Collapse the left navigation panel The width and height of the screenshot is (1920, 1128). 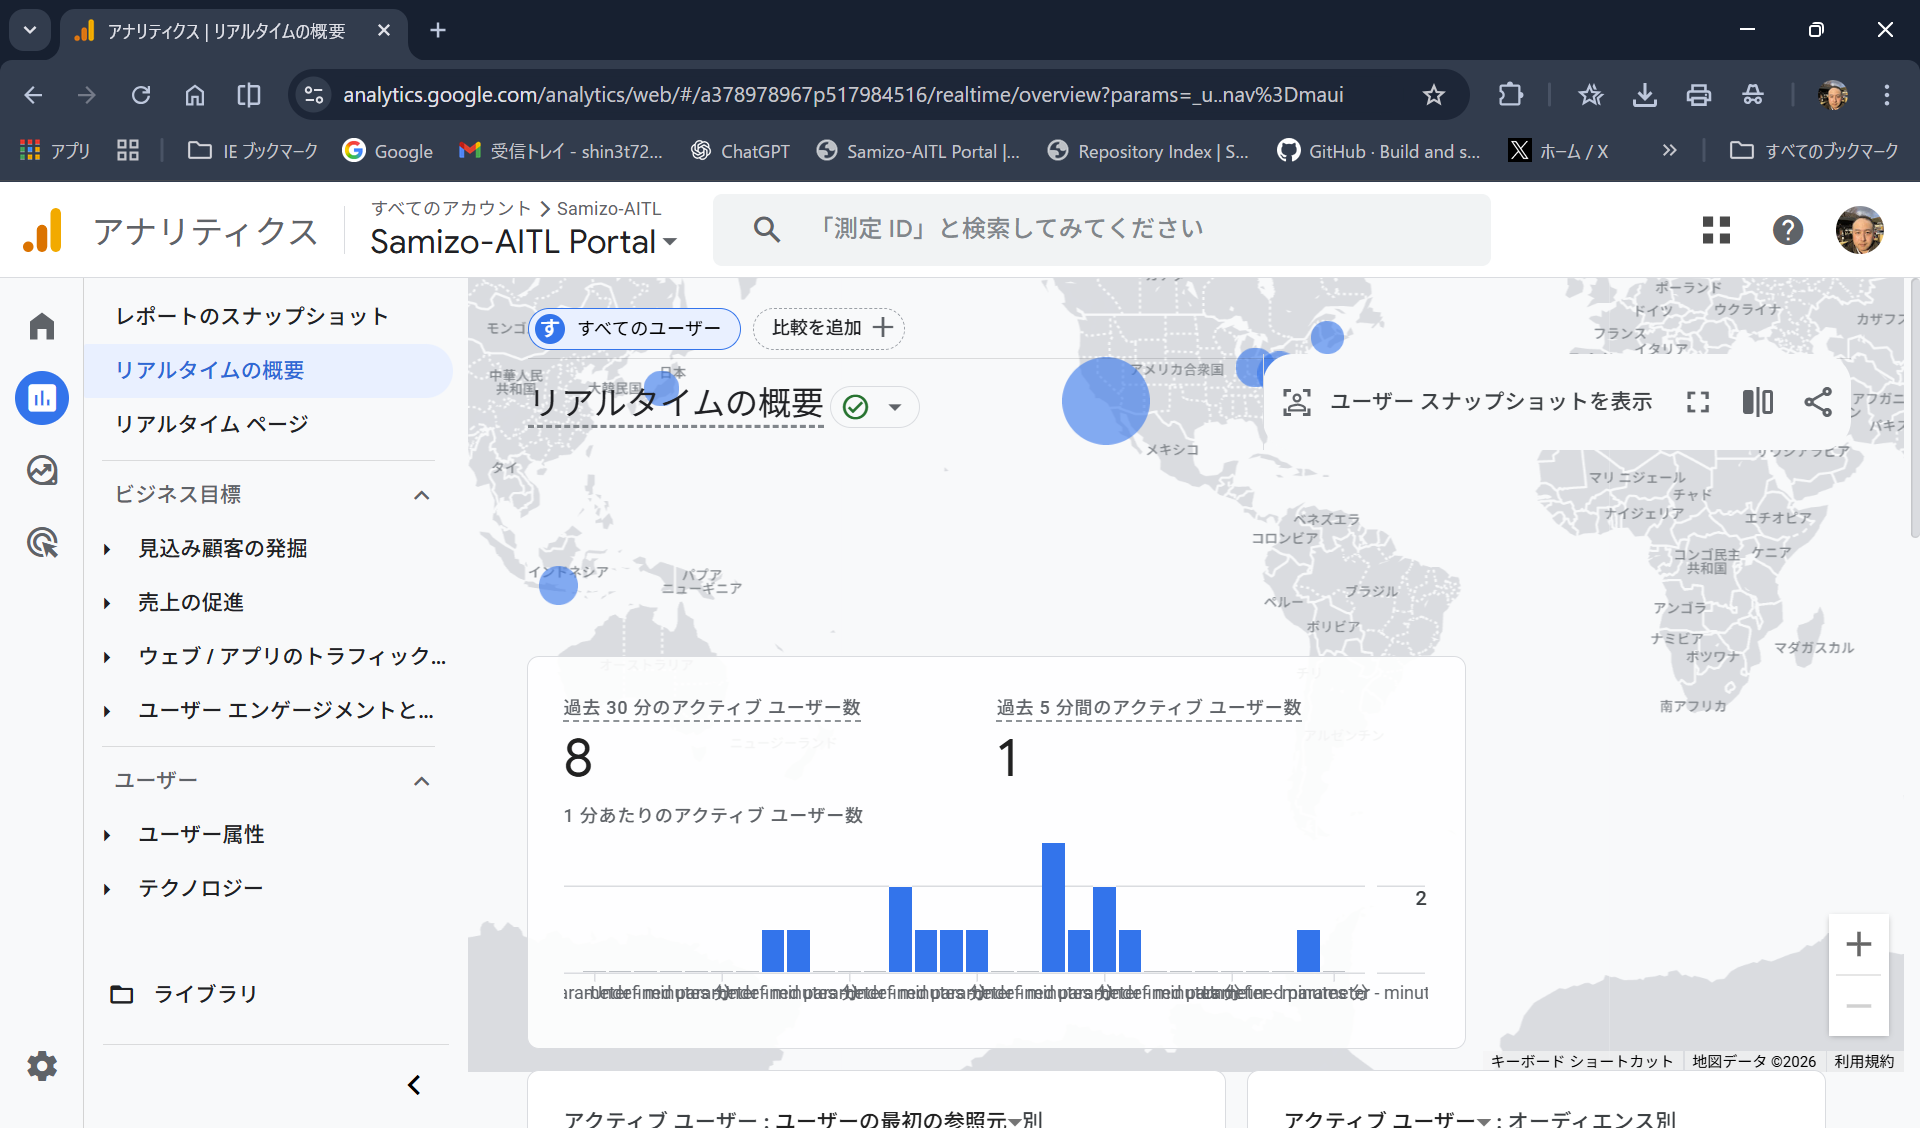pyautogui.click(x=414, y=1085)
